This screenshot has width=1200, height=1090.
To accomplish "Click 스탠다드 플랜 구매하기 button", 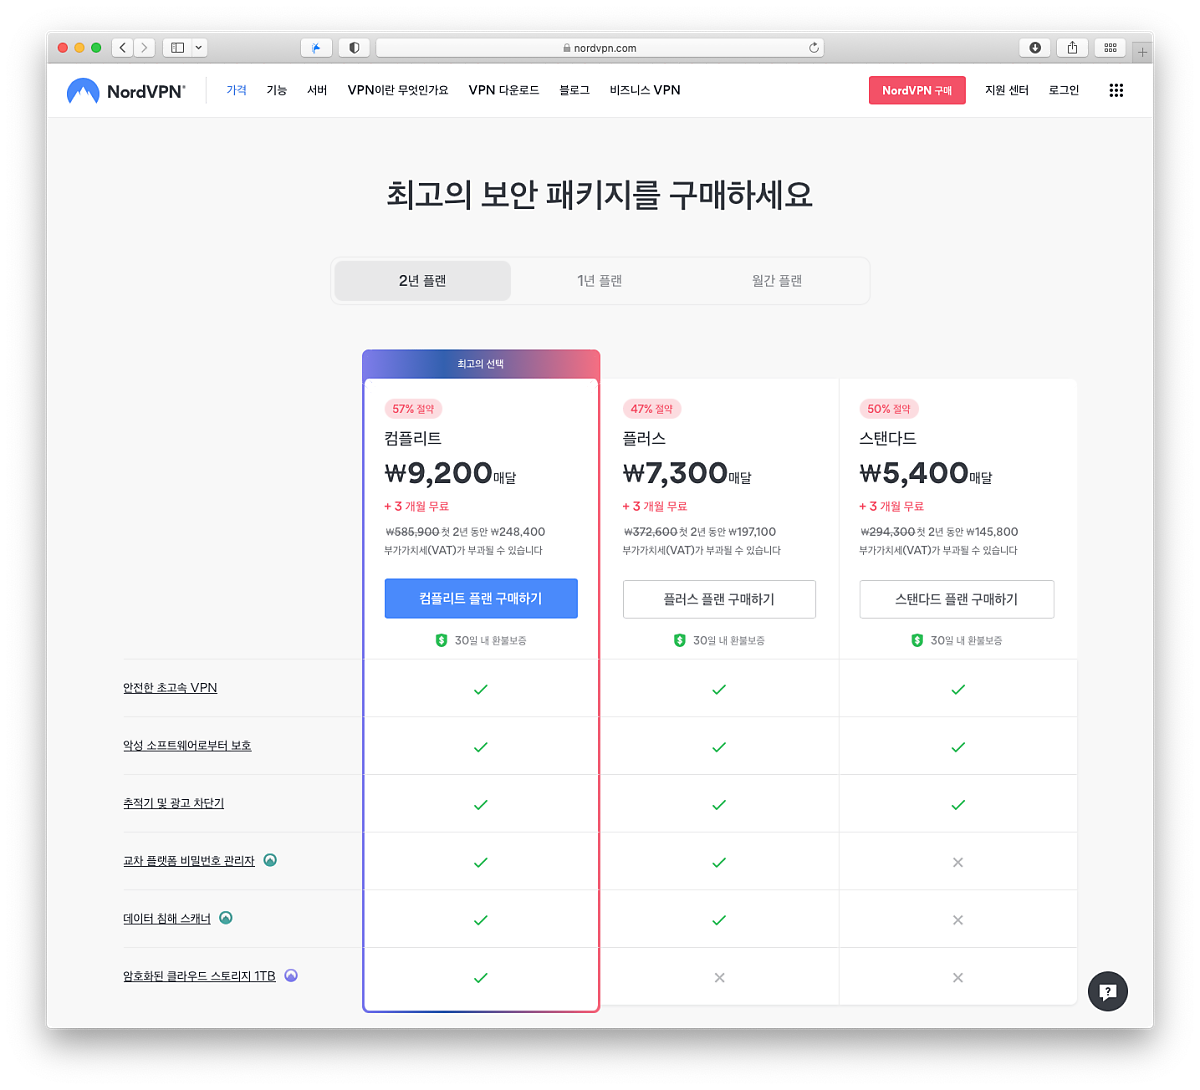I will coord(957,599).
